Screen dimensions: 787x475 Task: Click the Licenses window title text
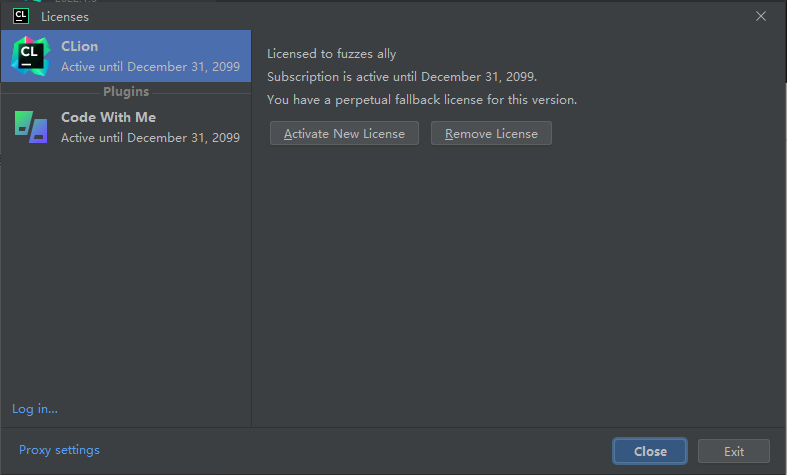[x=65, y=16]
